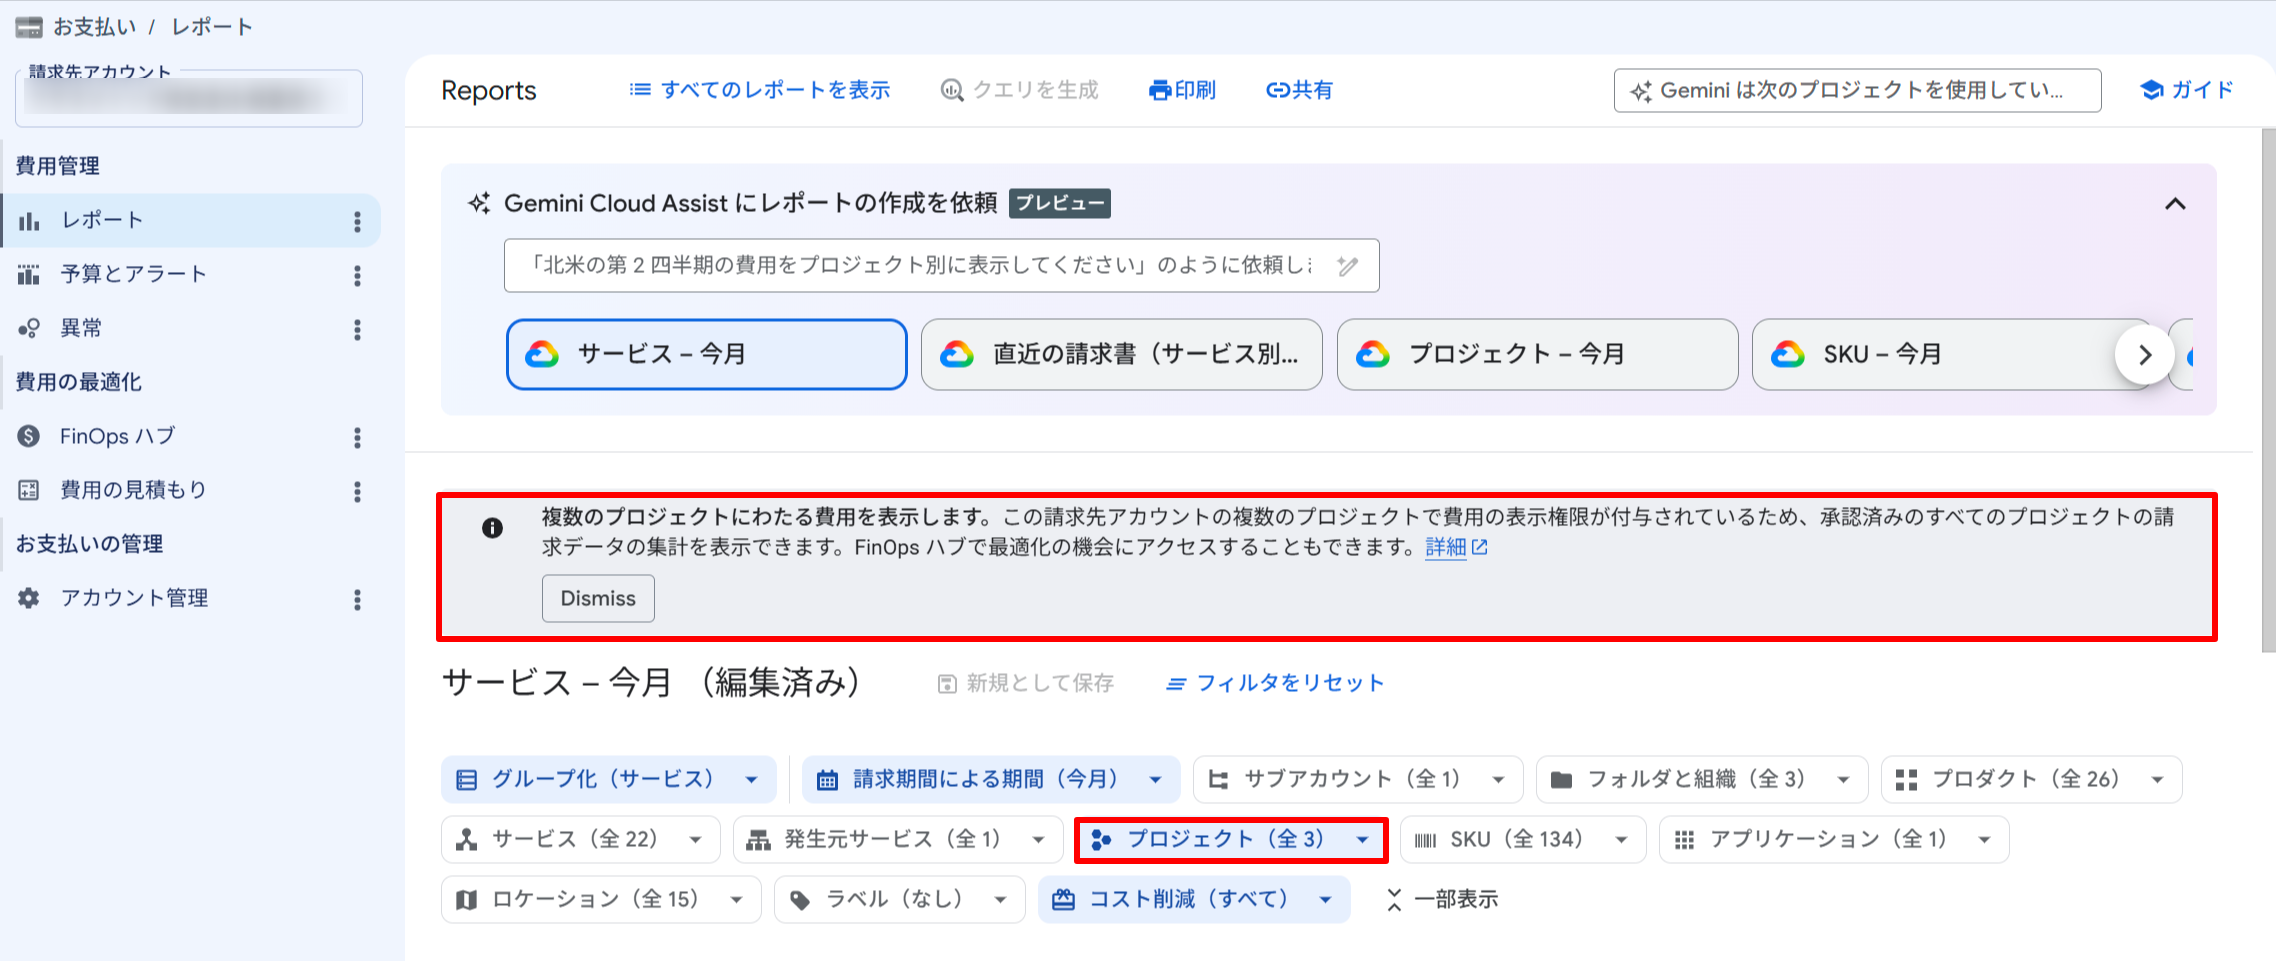Open アカウント管理 in the sidebar
This screenshot has height=961, width=2276.
coord(190,598)
